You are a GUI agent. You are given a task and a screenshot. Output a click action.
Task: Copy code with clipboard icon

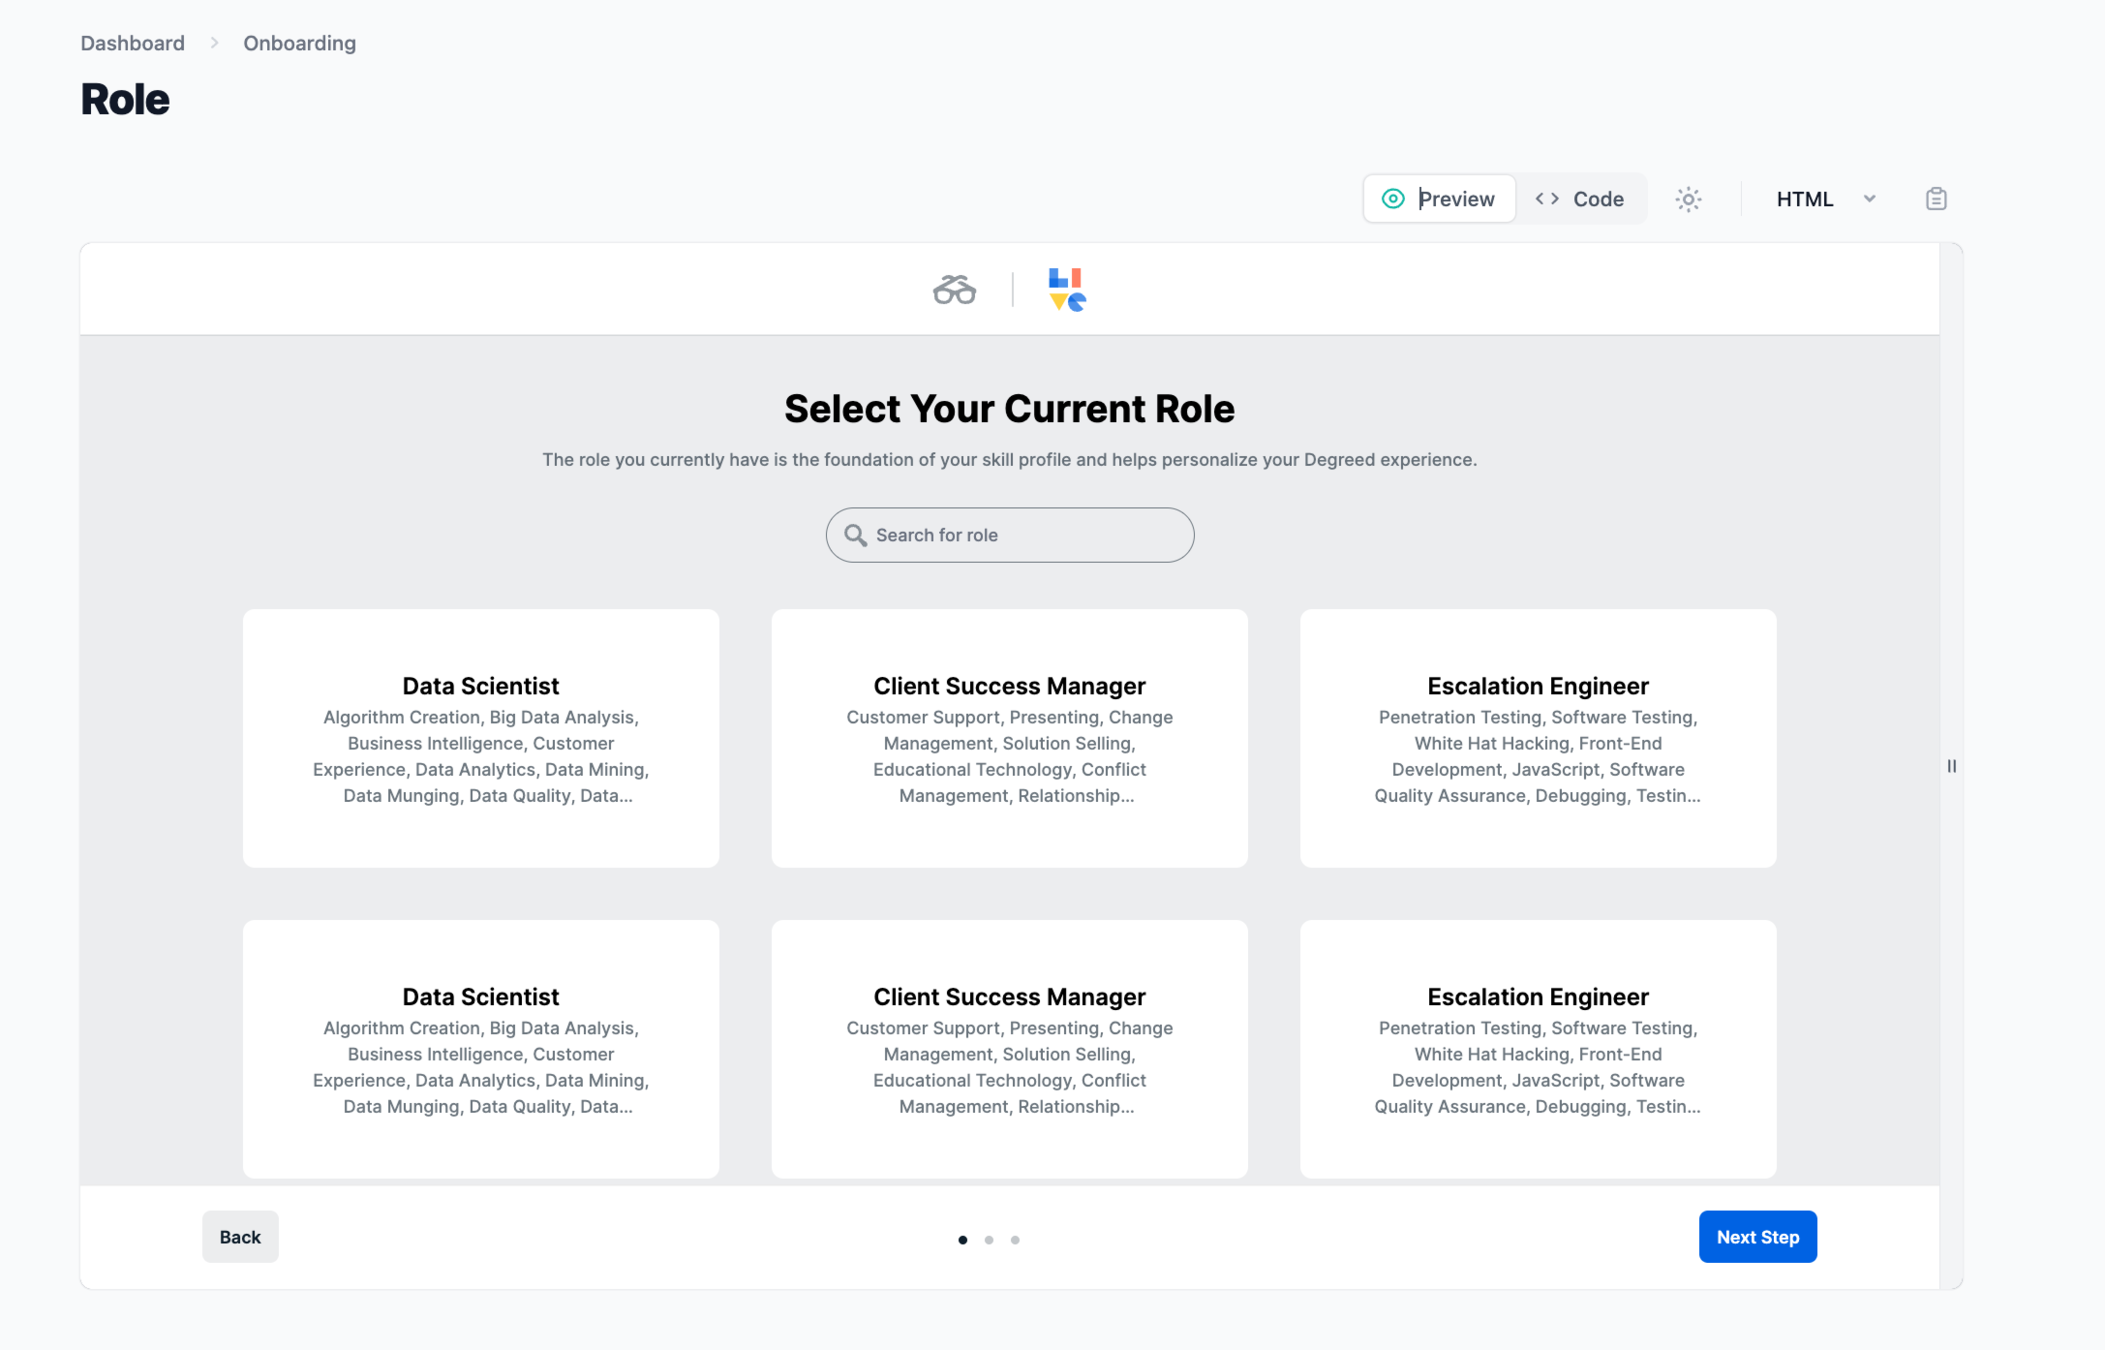(1935, 199)
